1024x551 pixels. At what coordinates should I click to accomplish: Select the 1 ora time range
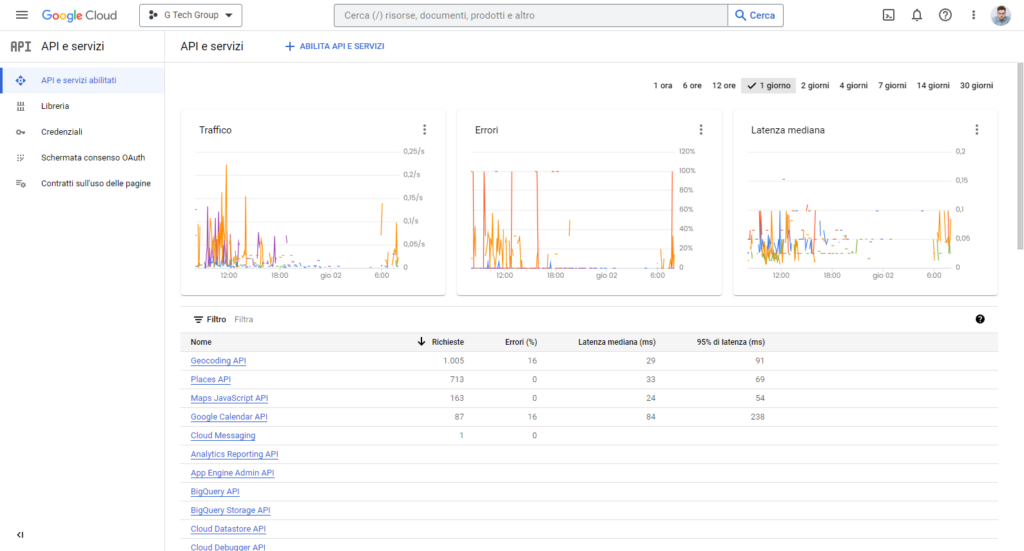[662, 86]
